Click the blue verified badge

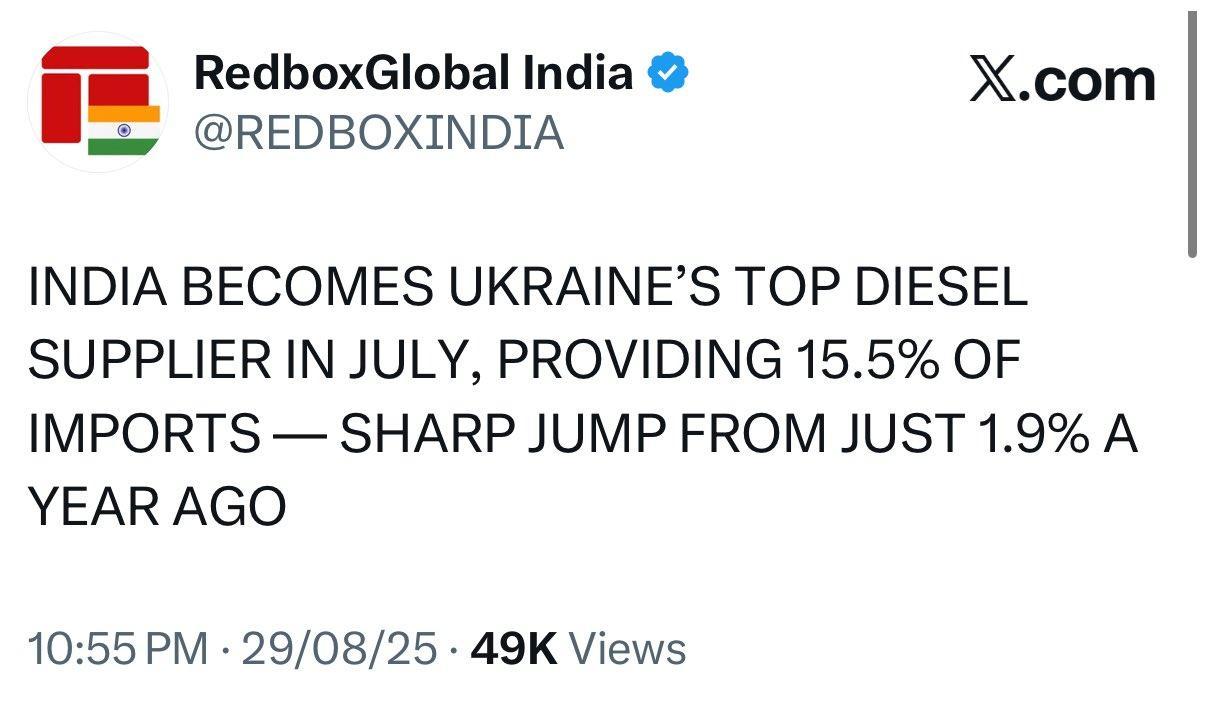[x=668, y=73]
